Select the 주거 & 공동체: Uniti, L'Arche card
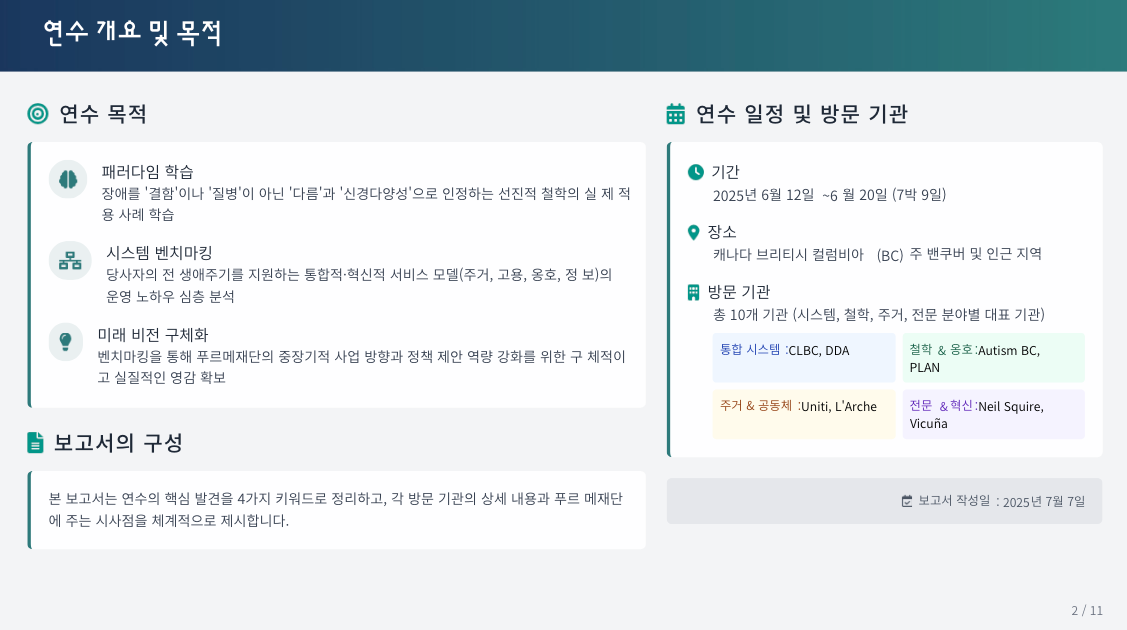 coord(804,414)
